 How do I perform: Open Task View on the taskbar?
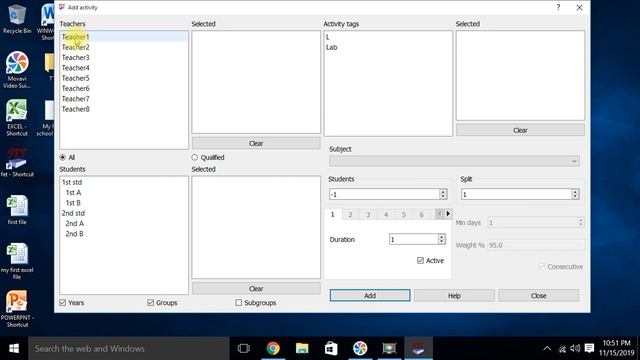[x=244, y=349]
